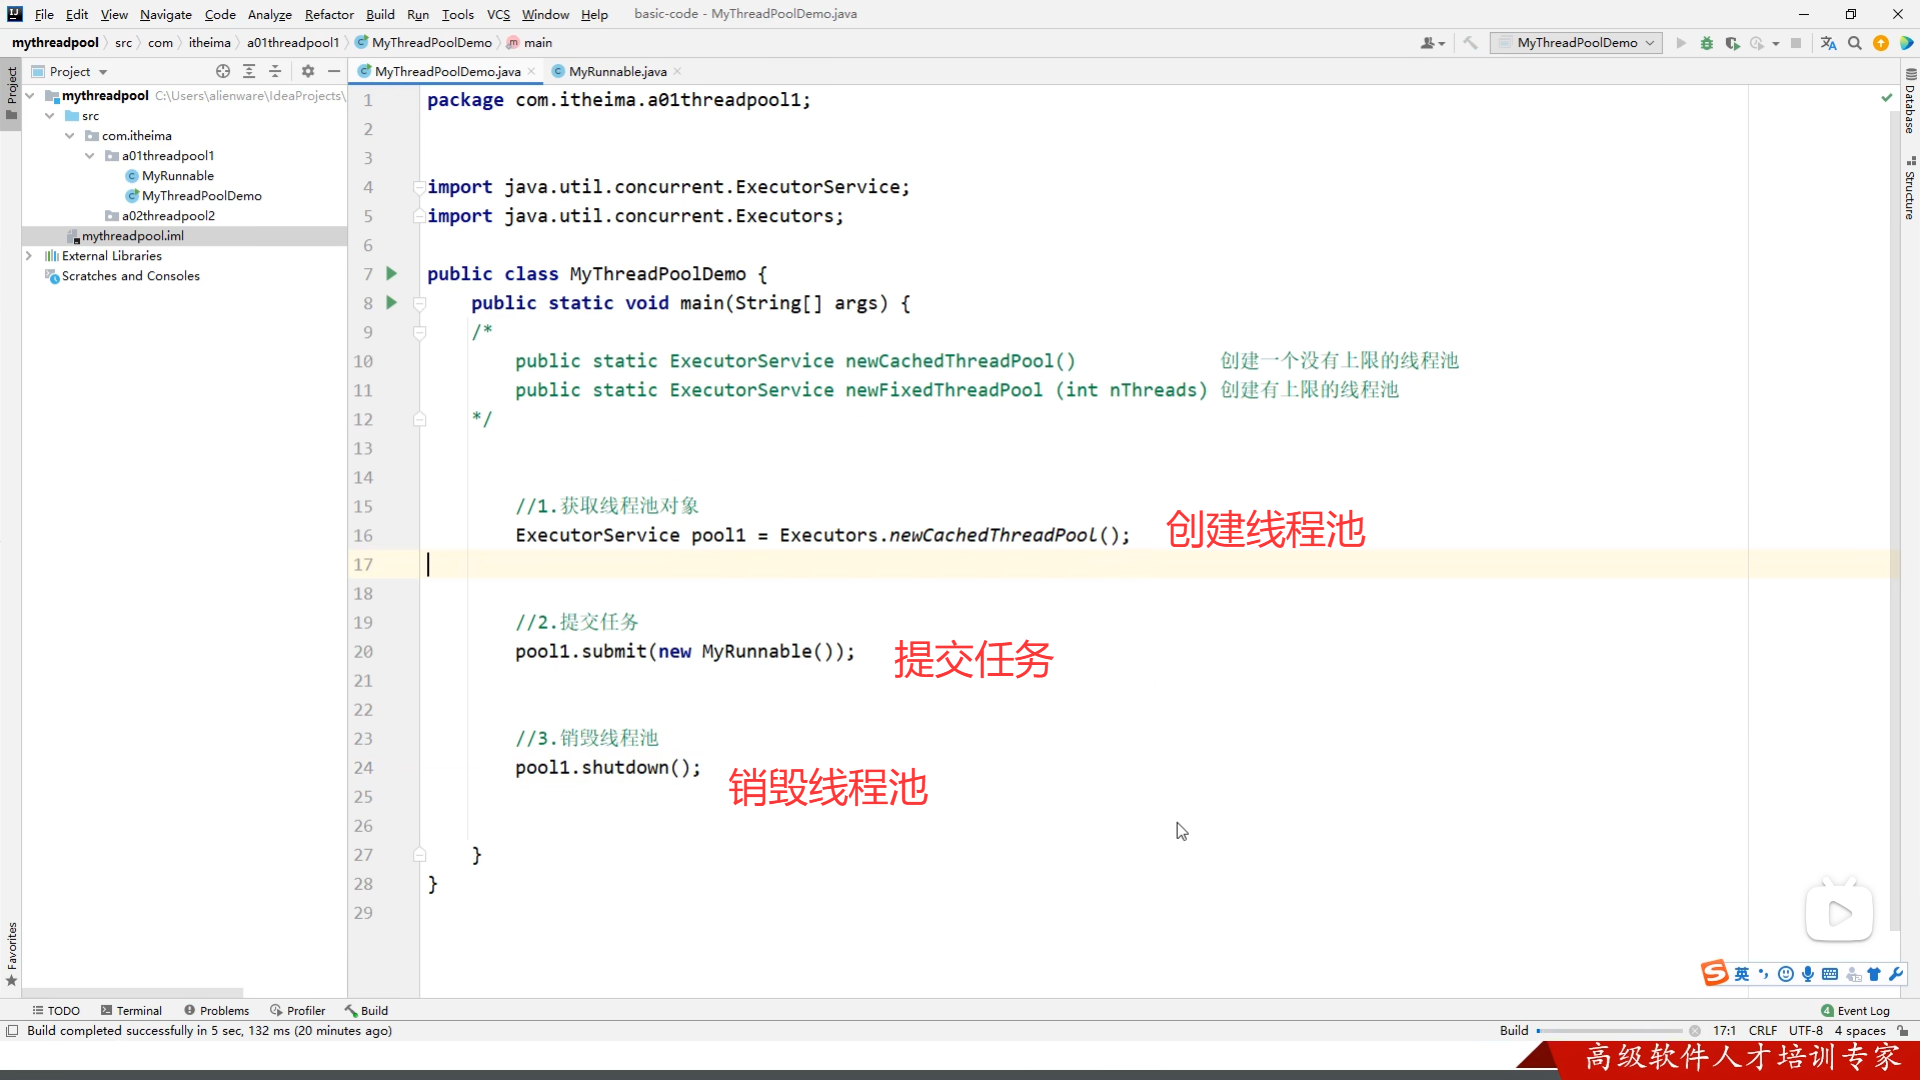Click the Build hammer icon
Screen dimensions: 1920x1080
1470,43
